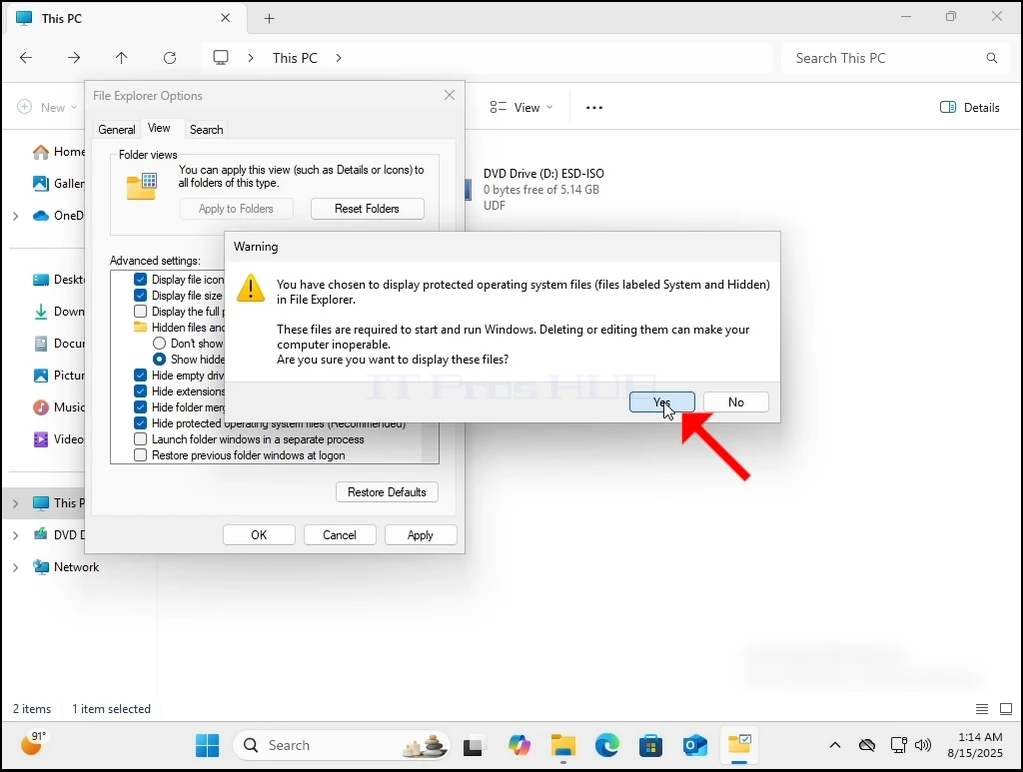The height and width of the screenshot is (772, 1023).
Task: Open the Search tab in File Explorer Options
Action: [206, 129]
